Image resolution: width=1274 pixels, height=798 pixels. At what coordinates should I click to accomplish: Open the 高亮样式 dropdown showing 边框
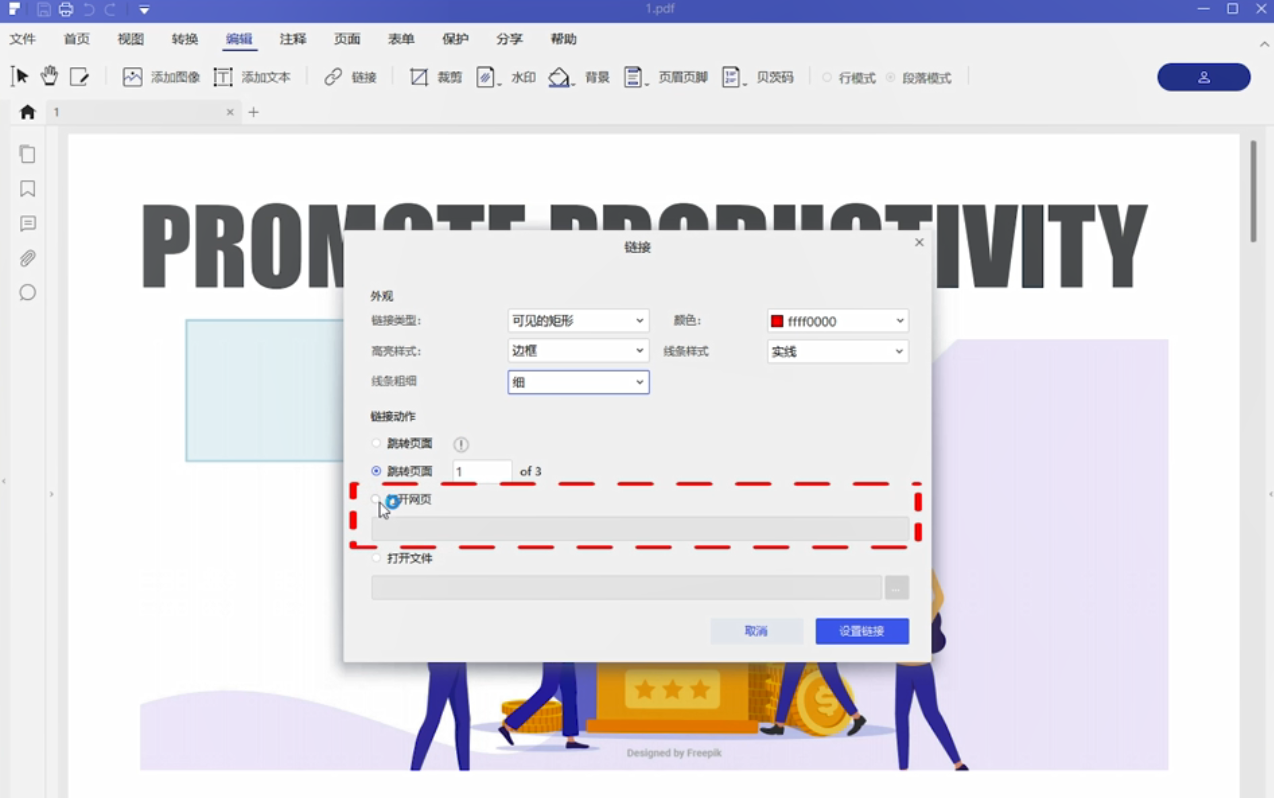tap(578, 351)
